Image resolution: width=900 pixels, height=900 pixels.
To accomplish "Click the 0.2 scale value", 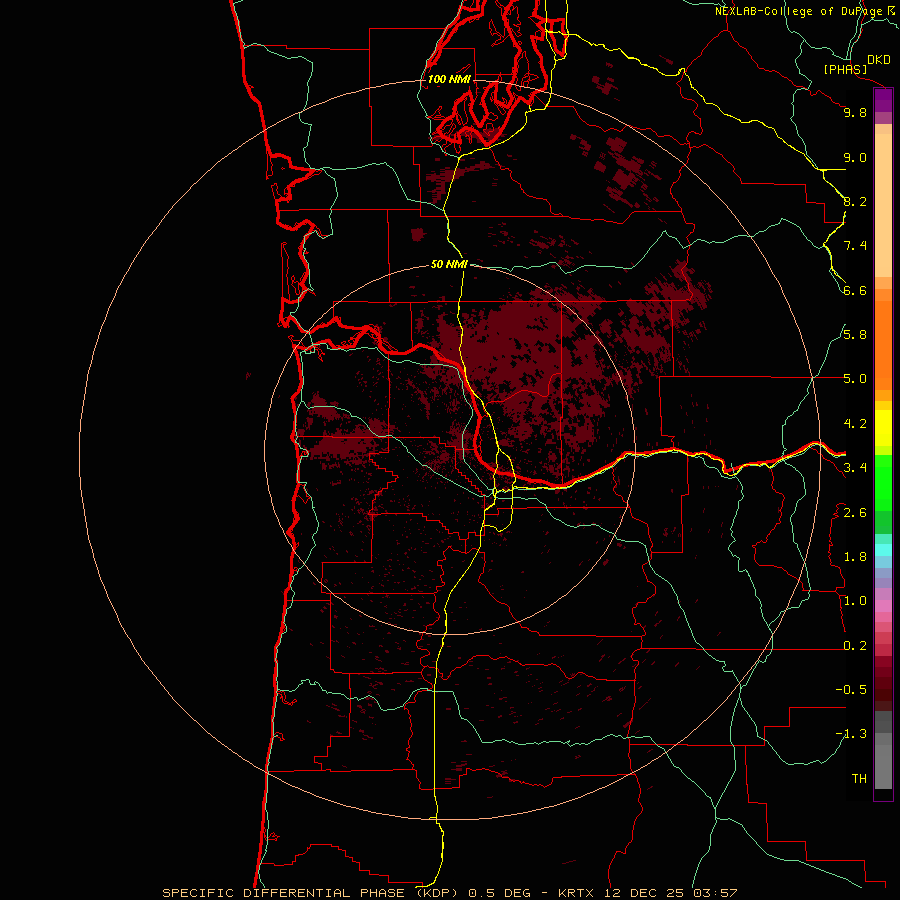I will 855,646.
